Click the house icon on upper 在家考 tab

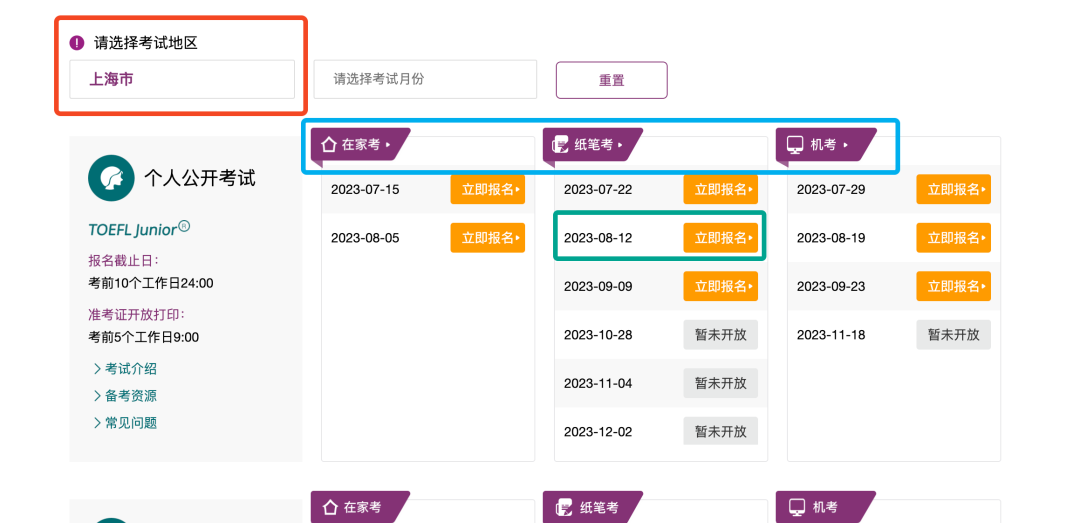coord(329,145)
